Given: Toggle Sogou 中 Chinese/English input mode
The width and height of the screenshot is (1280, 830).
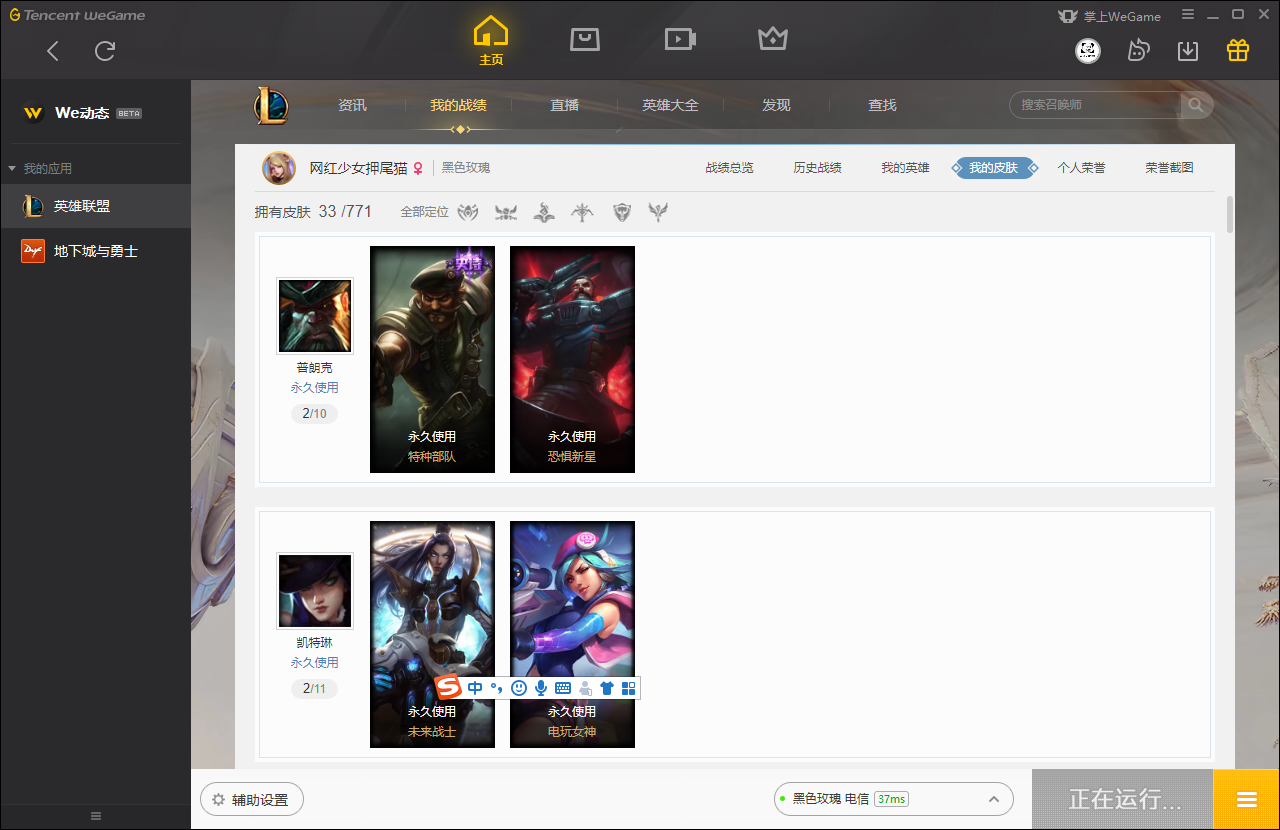Looking at the screenshot, I should pos(475,688).
